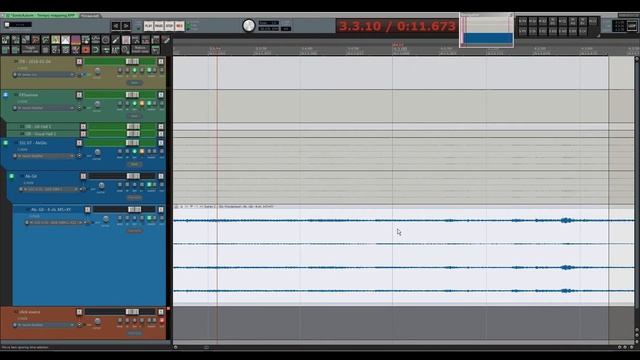Click the green loop arrow toolbar icon
The height and width of the screenshot is (360, 640).
click(x=96, y=50)
